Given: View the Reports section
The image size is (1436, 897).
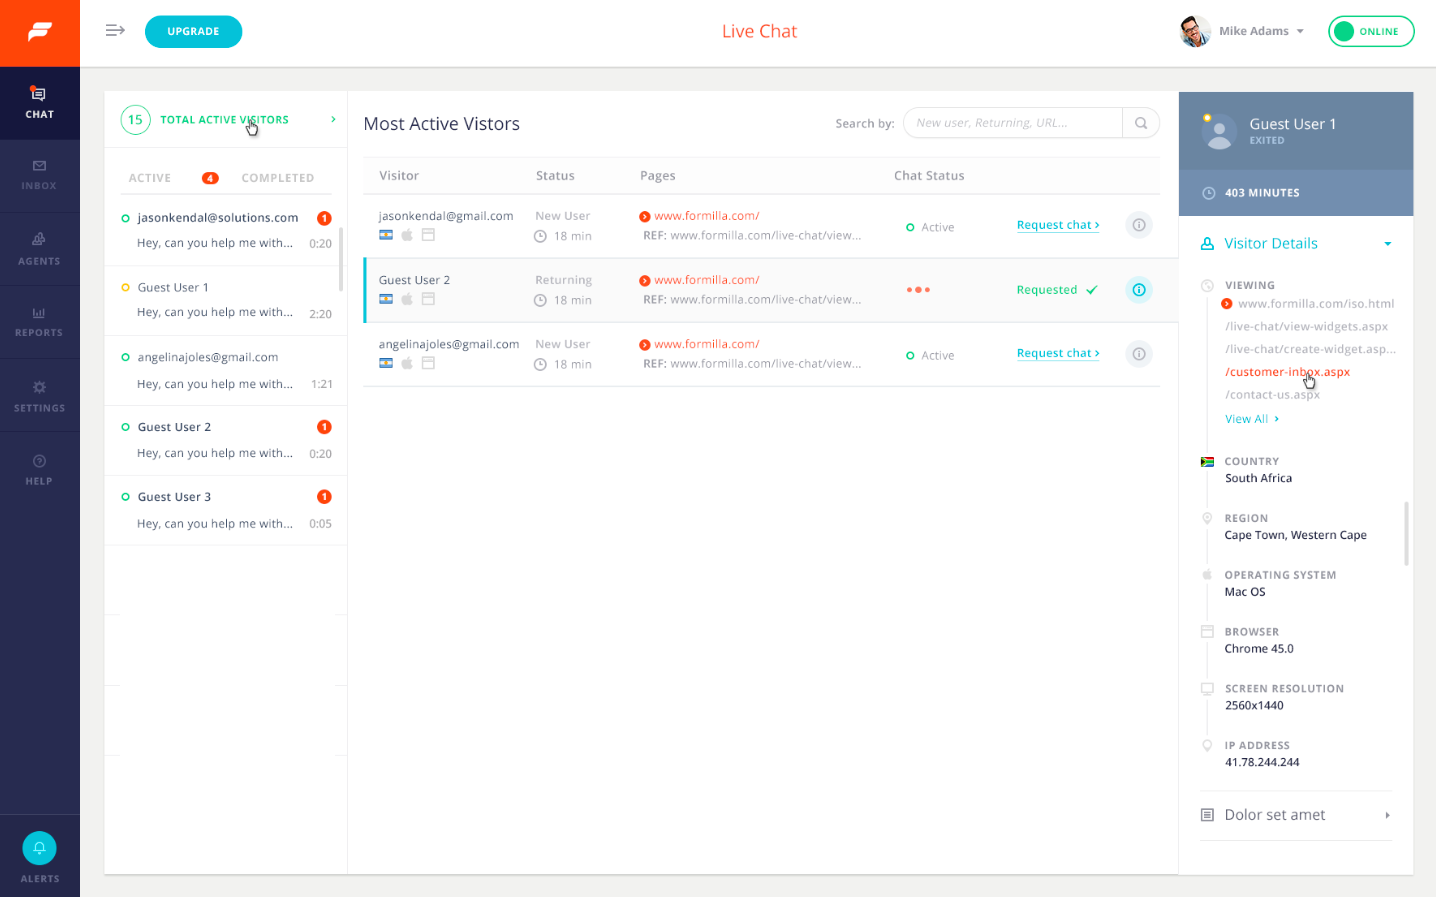Looking at the screenshot, I should pos(39,322).
